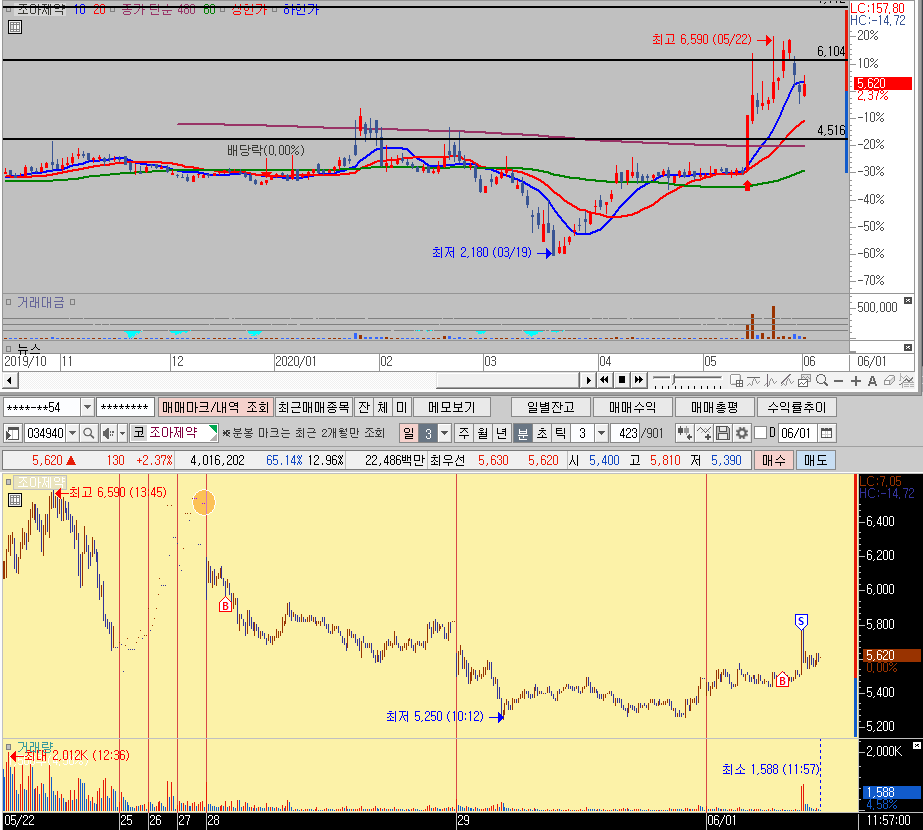This screenshot has height=830, width=923.
Task: Select the 분 (minute) period toggle
Action: click(x=522, y=433)
